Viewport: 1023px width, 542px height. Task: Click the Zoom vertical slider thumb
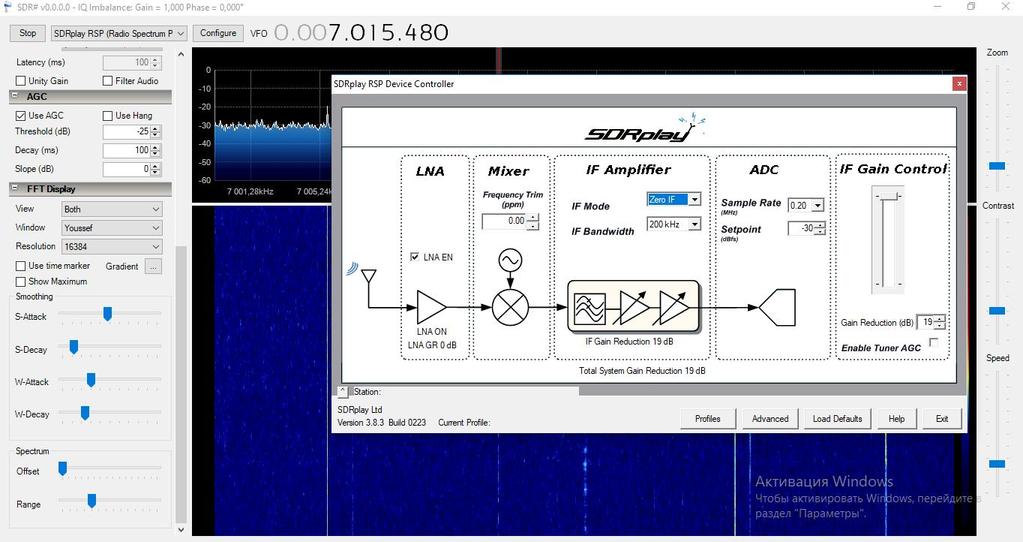[x=997, y=166]
